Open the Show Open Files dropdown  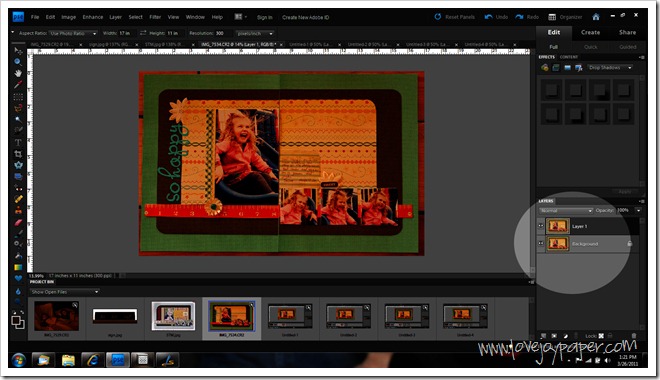tap(64, 292)
